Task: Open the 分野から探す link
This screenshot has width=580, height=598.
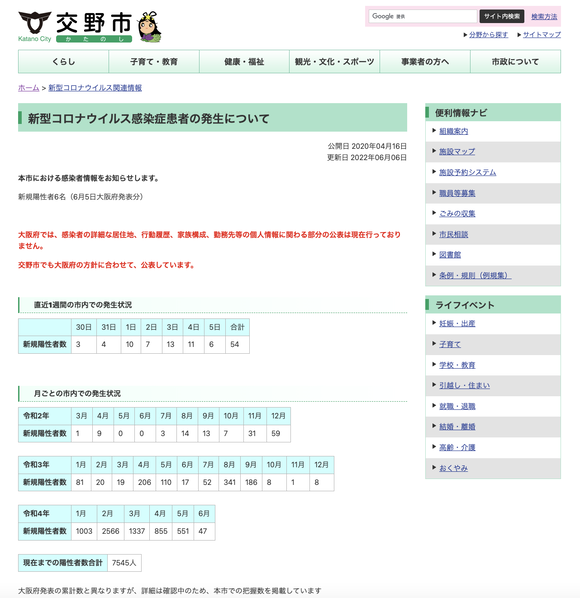Action: coord(488,35)
